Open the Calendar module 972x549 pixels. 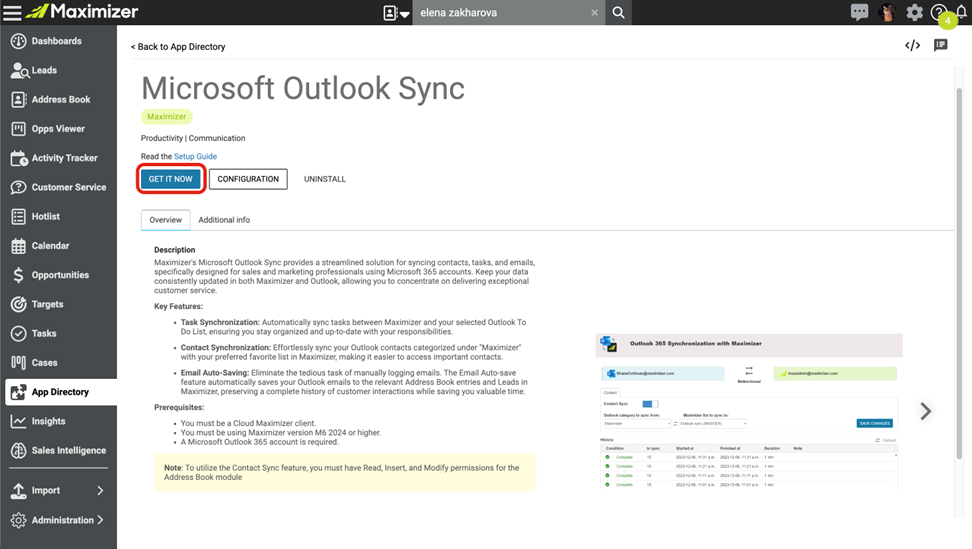click(58, 246)
